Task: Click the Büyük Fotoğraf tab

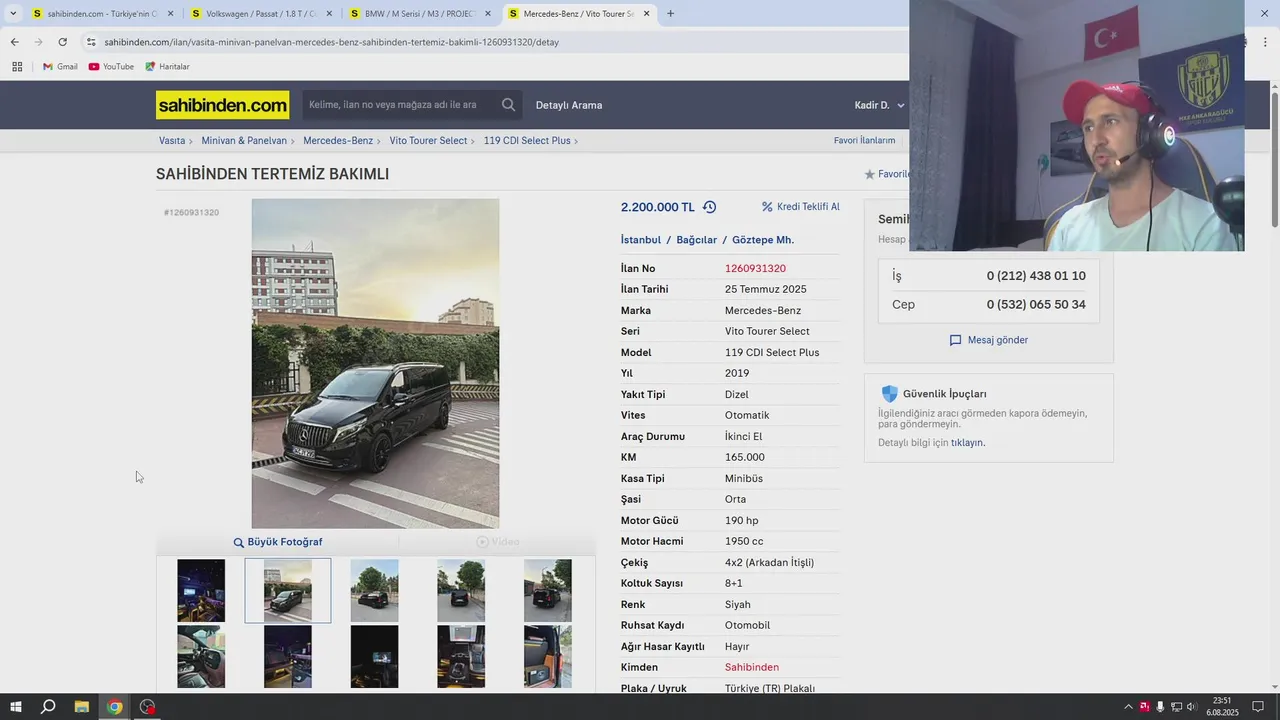Action: click(277, 542)
